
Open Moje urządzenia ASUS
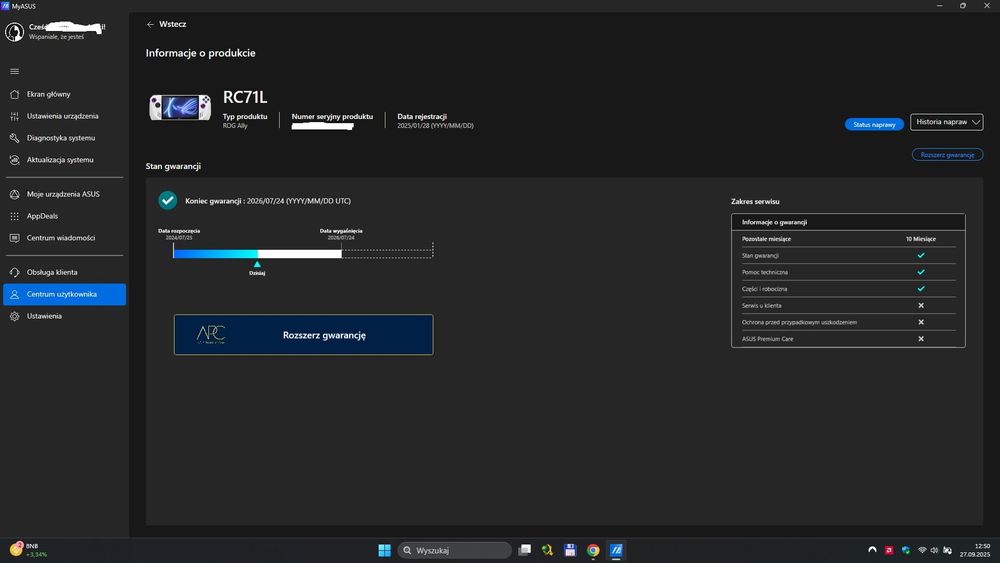point(64,194)
